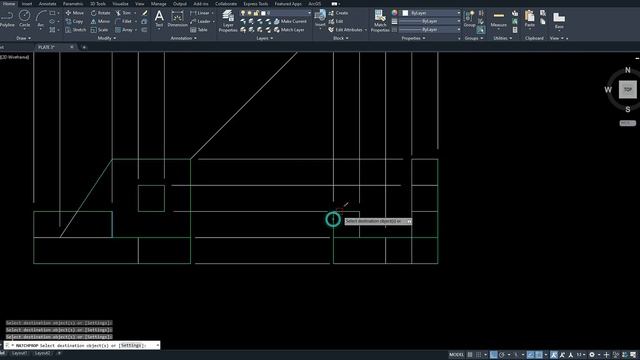Open the Insert ribbon tab

pos(27,4)
